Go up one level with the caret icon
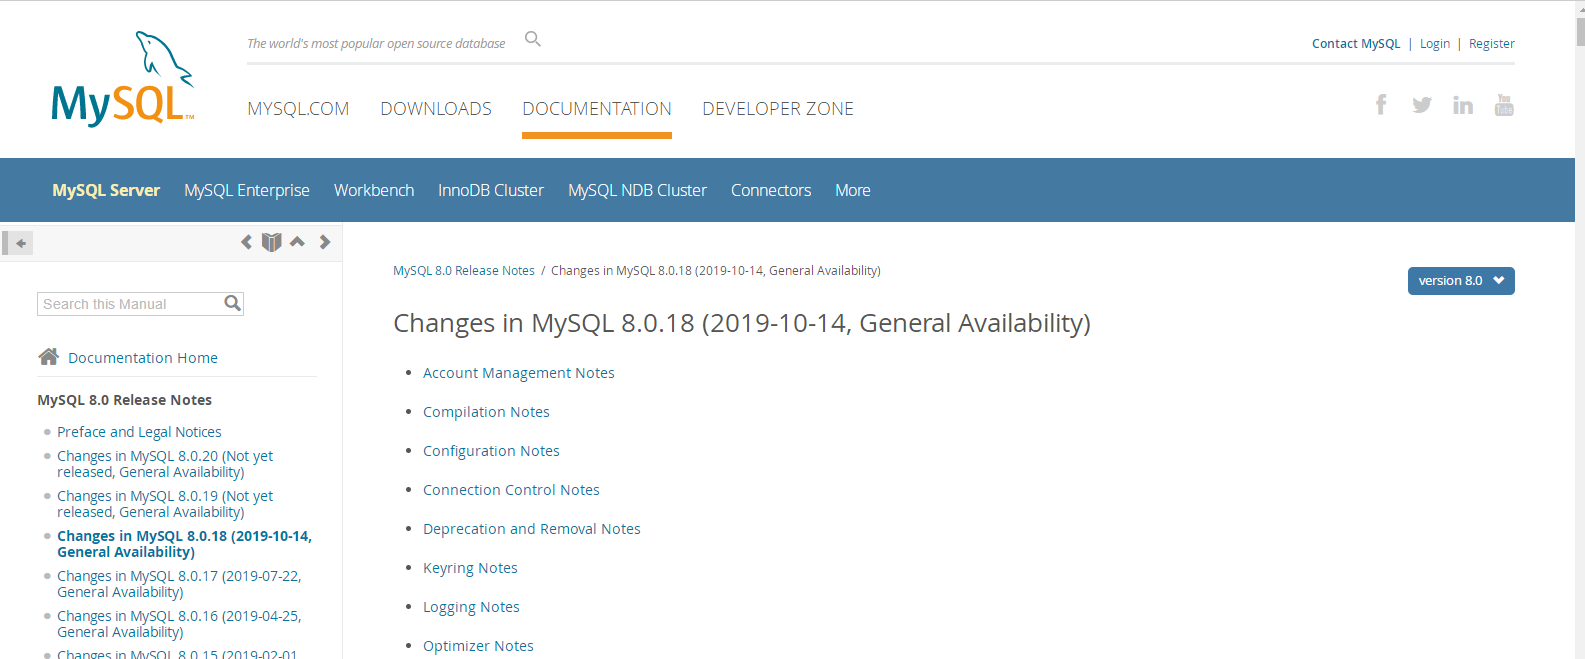This screenshot has width=1585, height=659. click(297, 241)
